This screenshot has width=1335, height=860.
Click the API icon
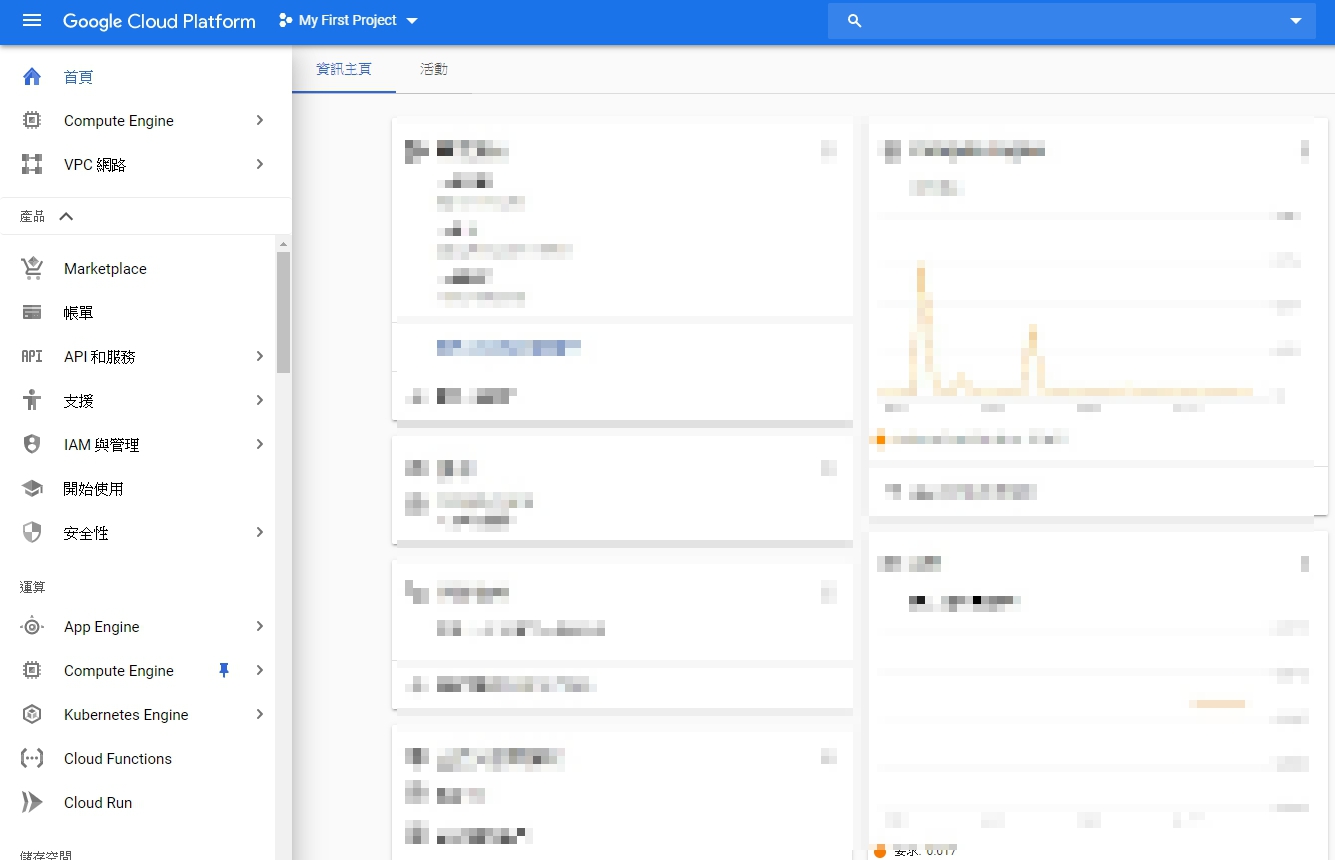pos(32,357)
